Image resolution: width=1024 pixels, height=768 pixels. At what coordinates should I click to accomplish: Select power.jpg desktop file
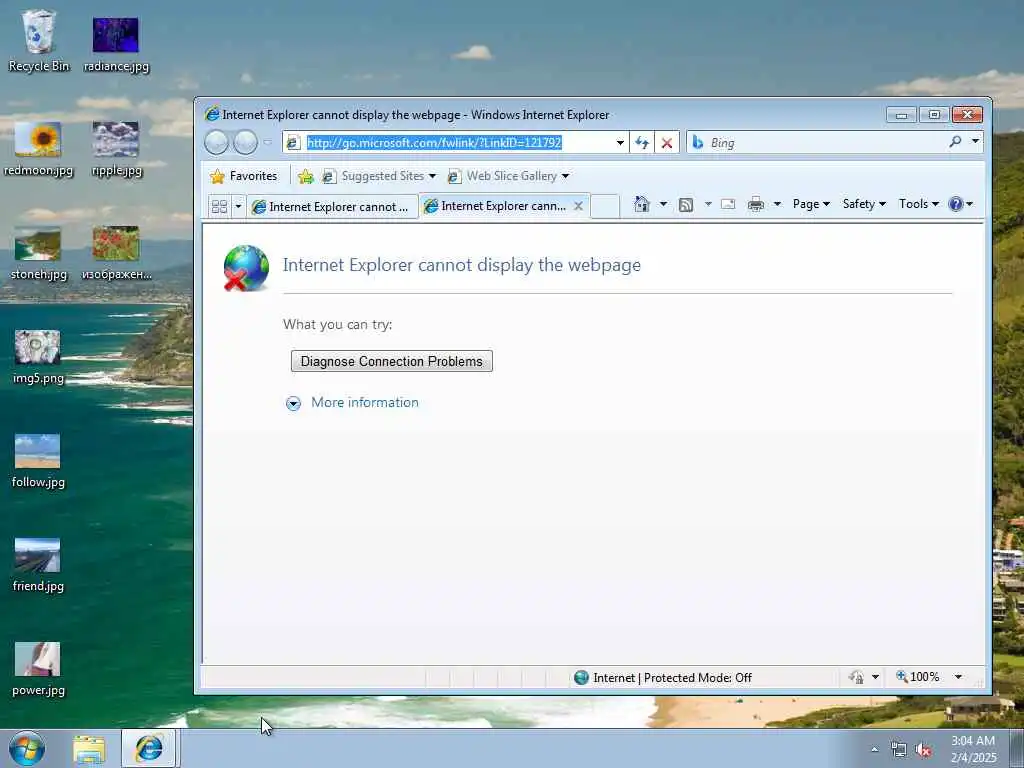point(38,668)
